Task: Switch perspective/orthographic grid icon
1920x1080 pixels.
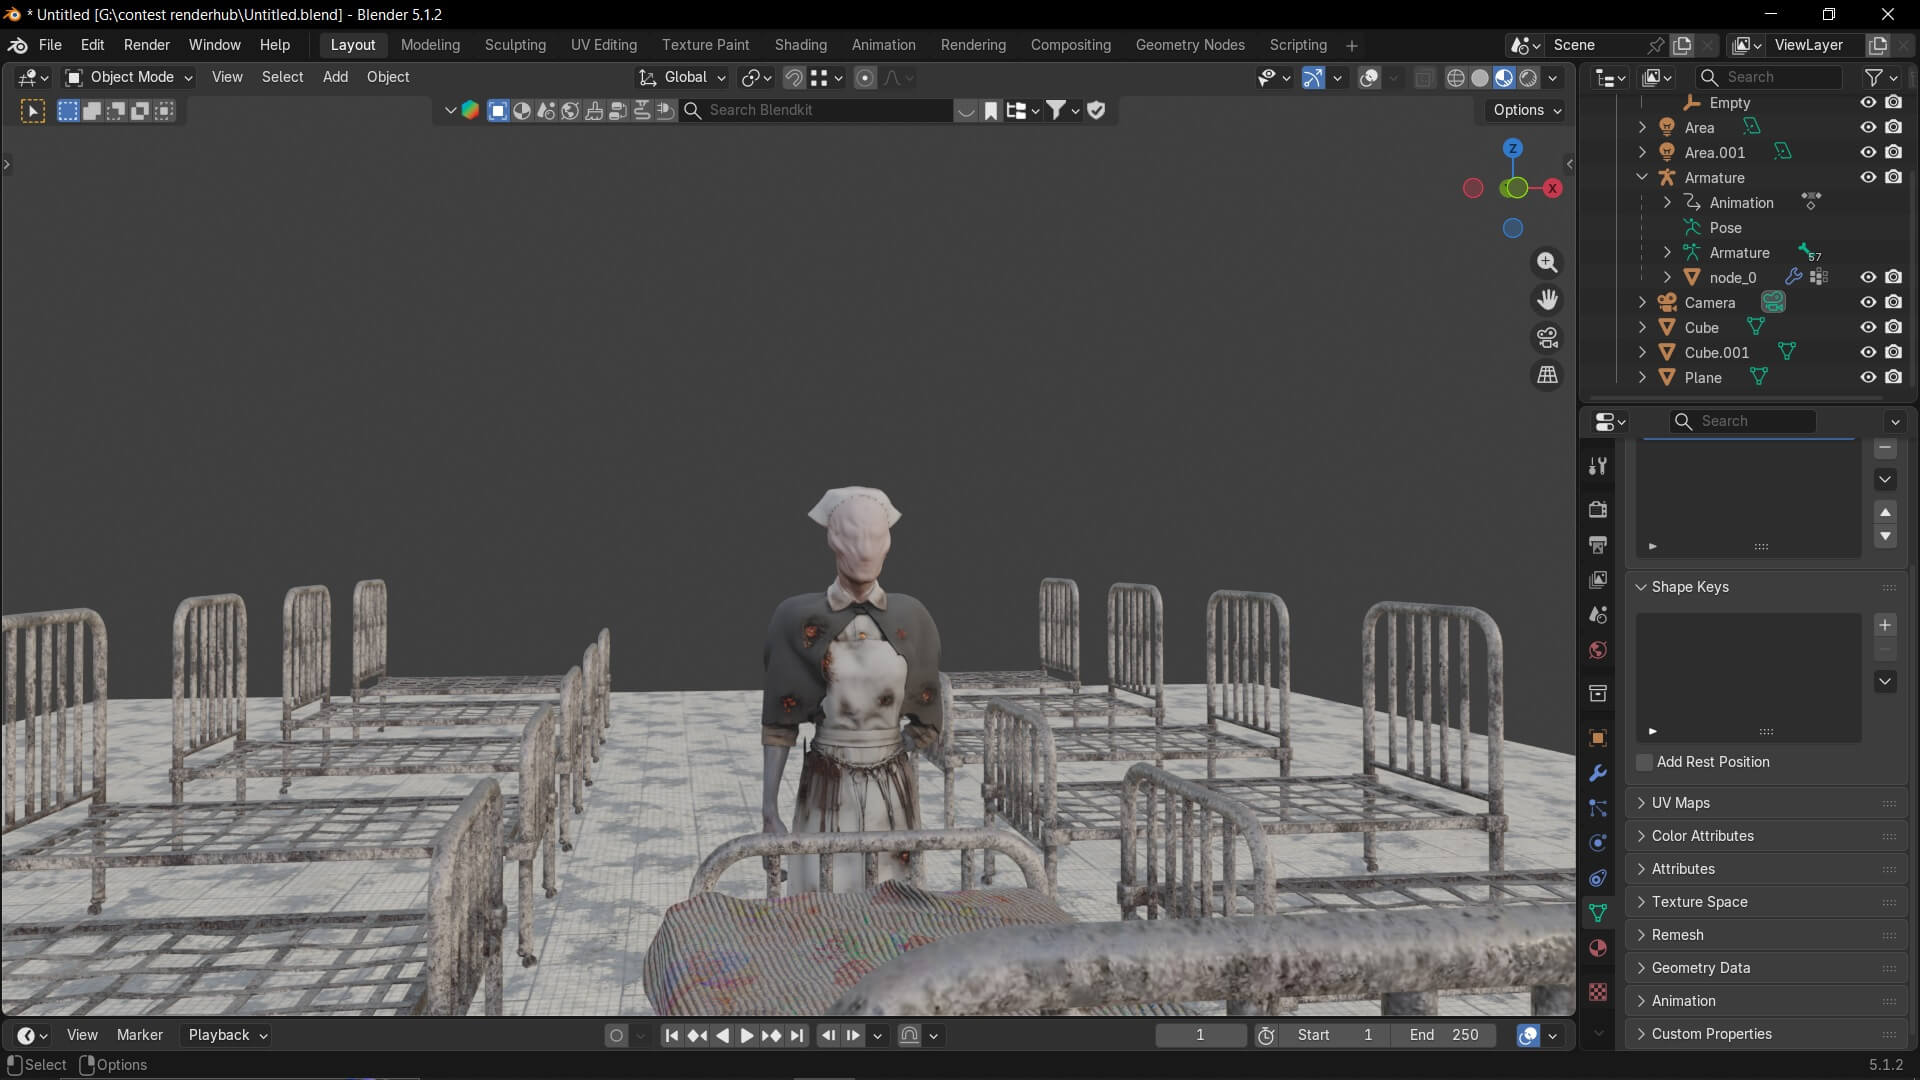Action: pyautogui.click(x=1547, y=375)
